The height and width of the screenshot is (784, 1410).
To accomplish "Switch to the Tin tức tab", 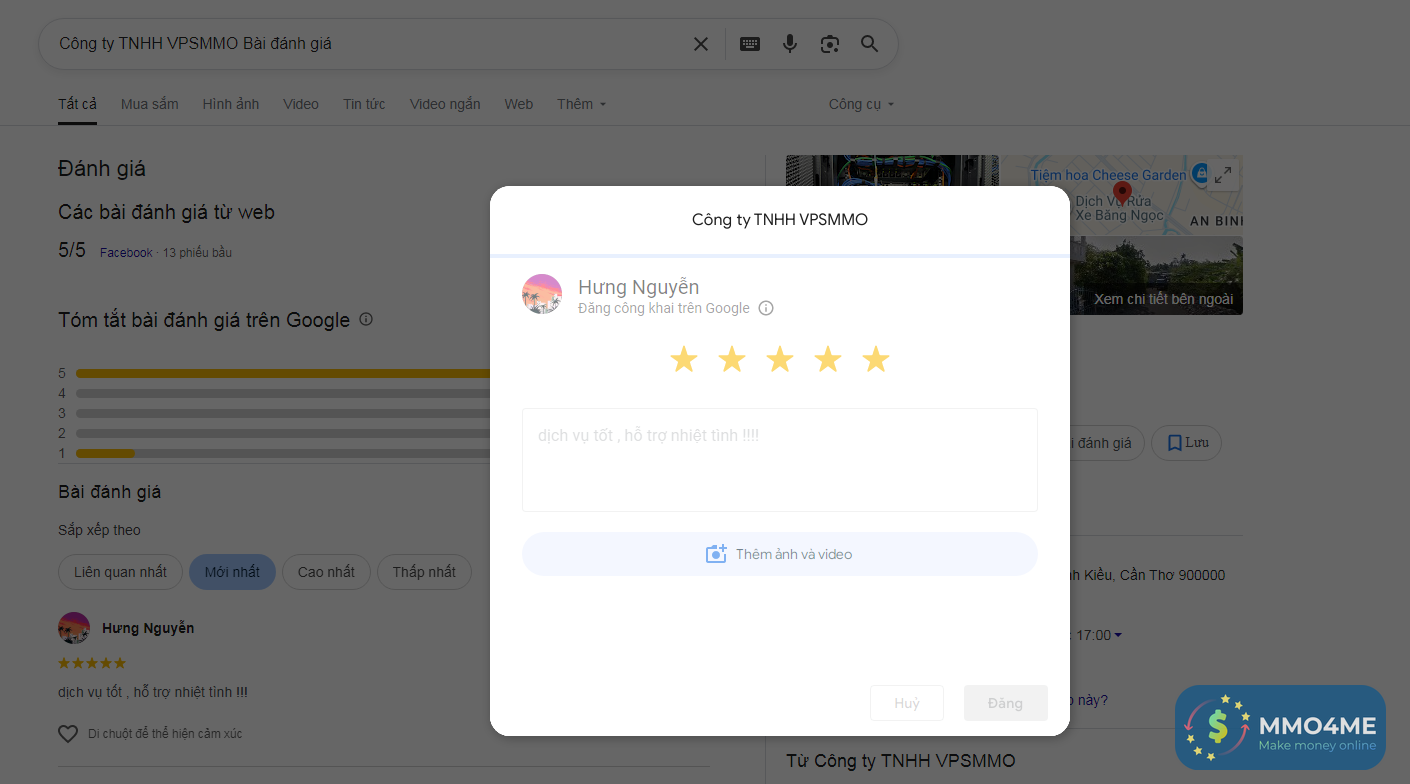I will point(364,104).
